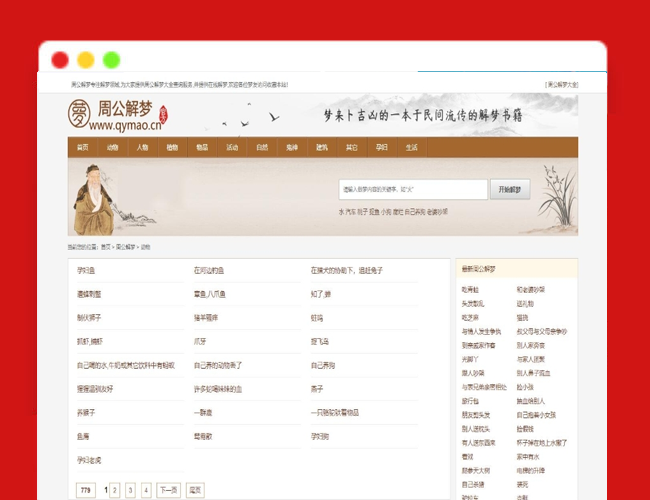This screenshot has height=500, width=650.
Task: Open the 自然 navigation tab
Action: (262, 147)
